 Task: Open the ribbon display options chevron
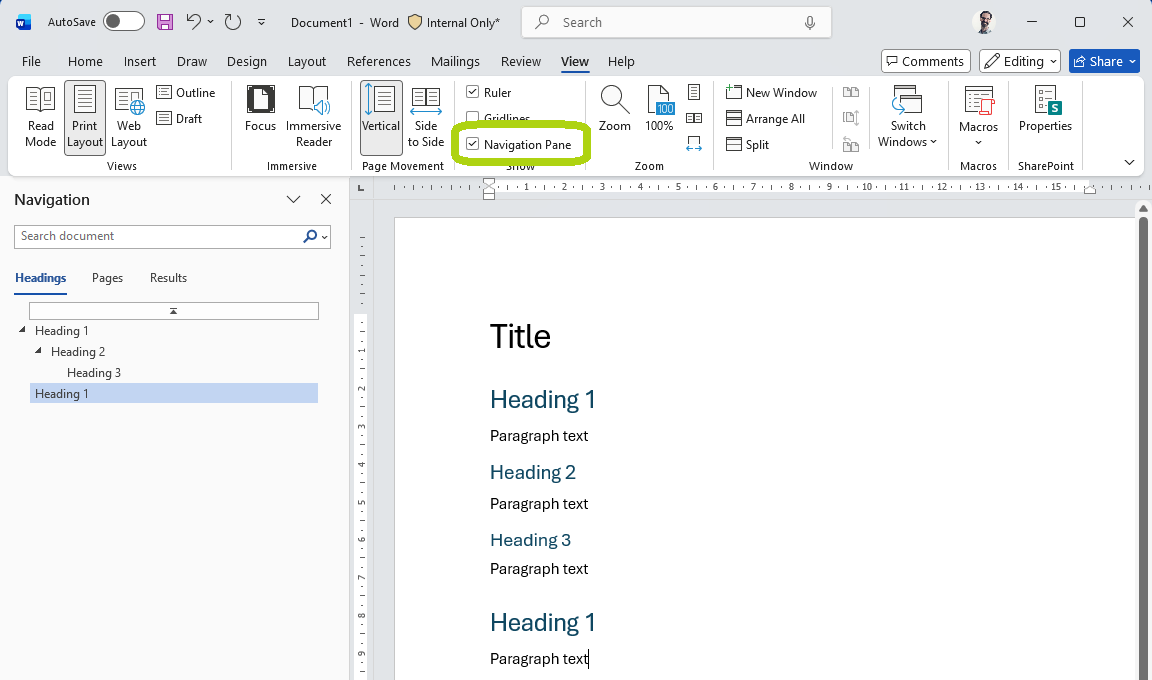pos(1129,162)
